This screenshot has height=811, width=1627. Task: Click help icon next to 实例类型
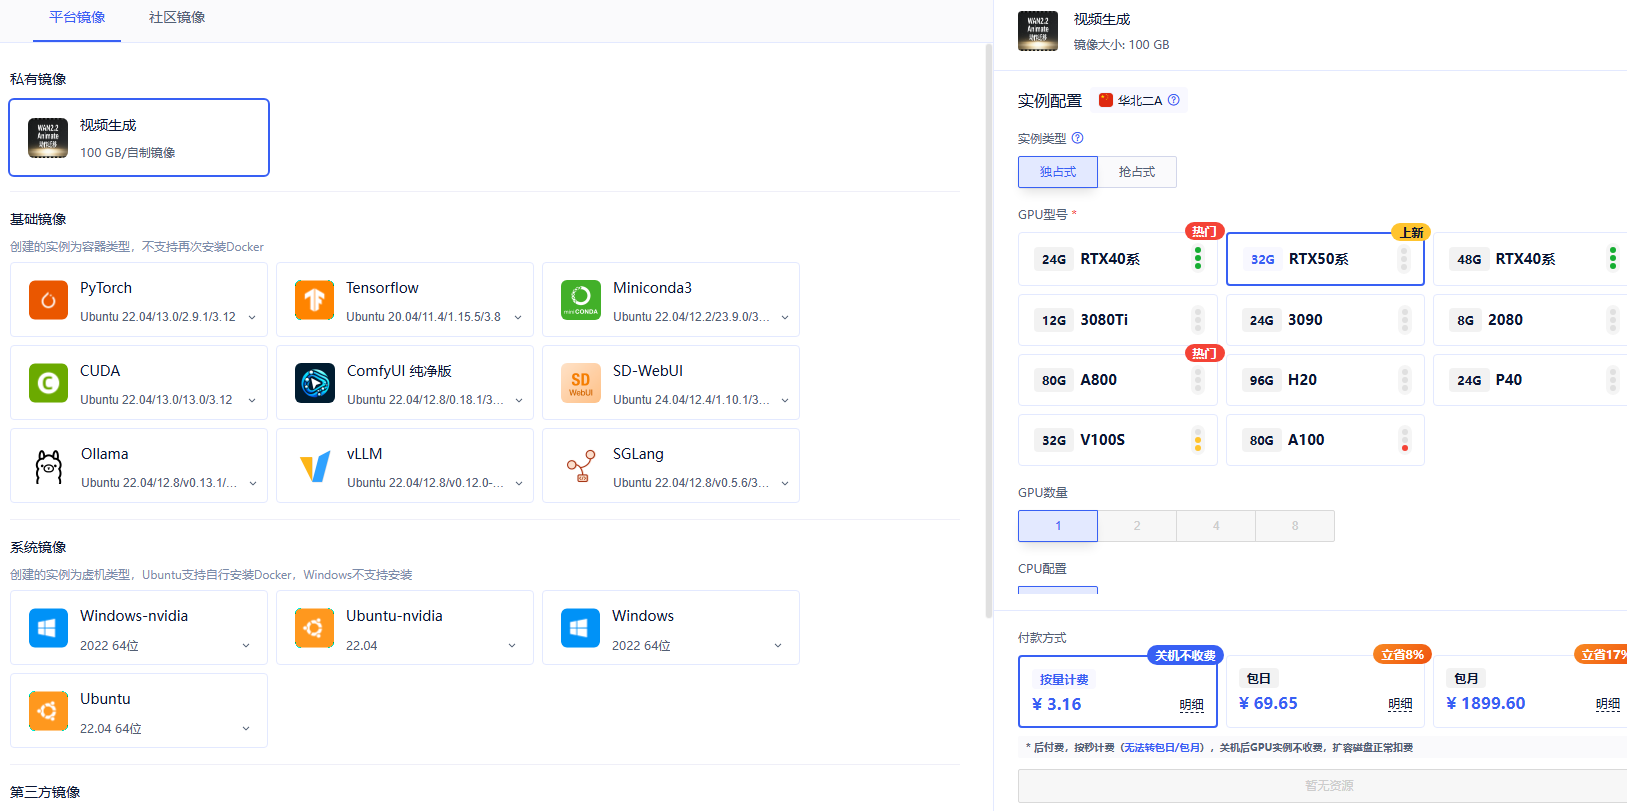coord(1077,138)
